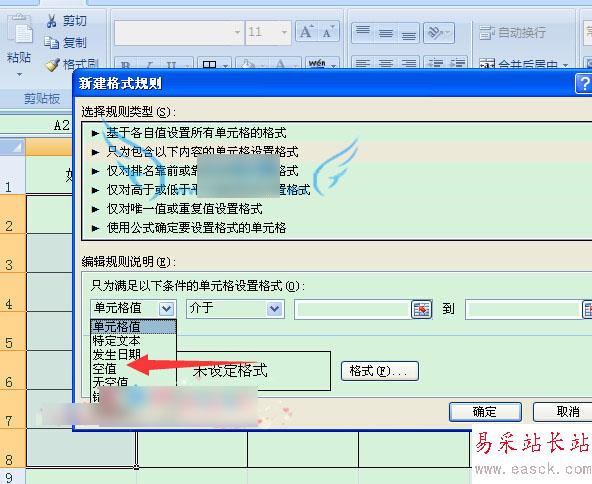Open the phonetic guide (wén) tool
Viewport: 592px width, 484px height.
coord(317,63)
